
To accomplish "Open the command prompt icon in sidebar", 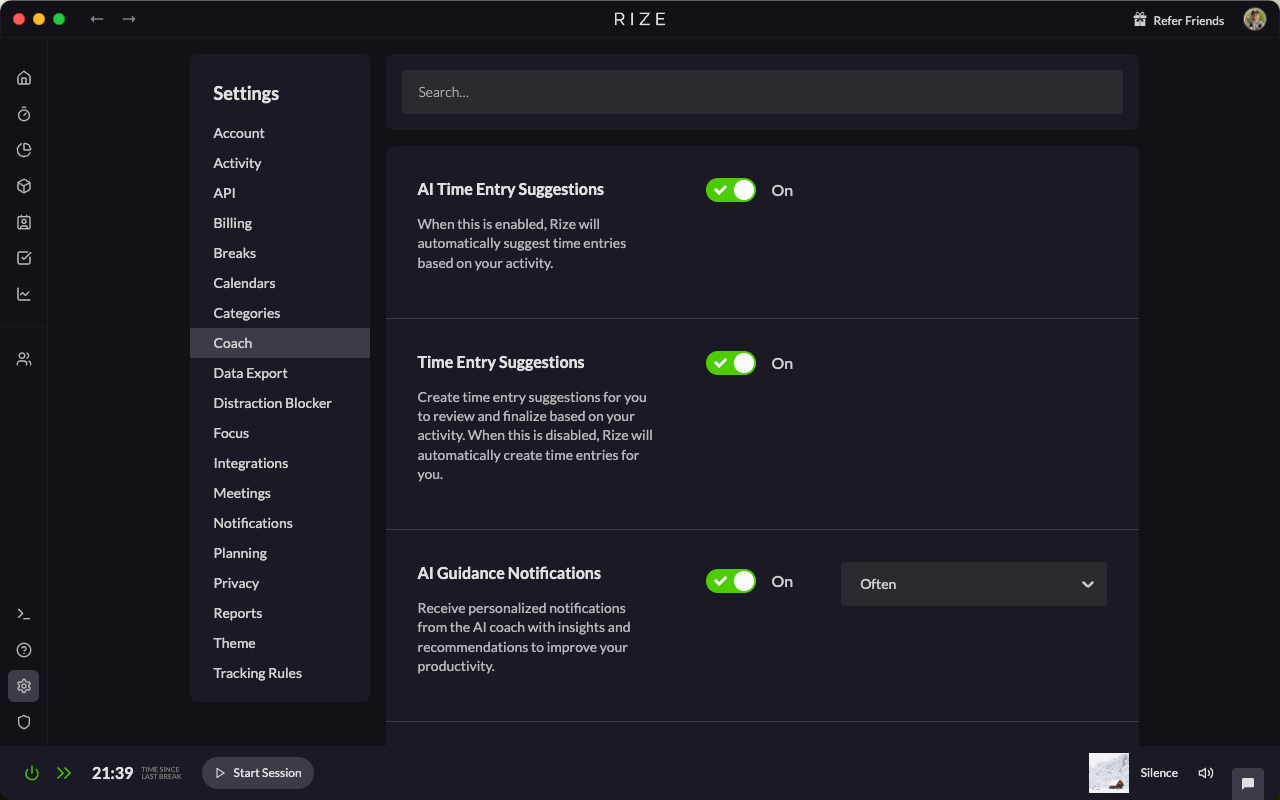I will (x=24, y=614).
